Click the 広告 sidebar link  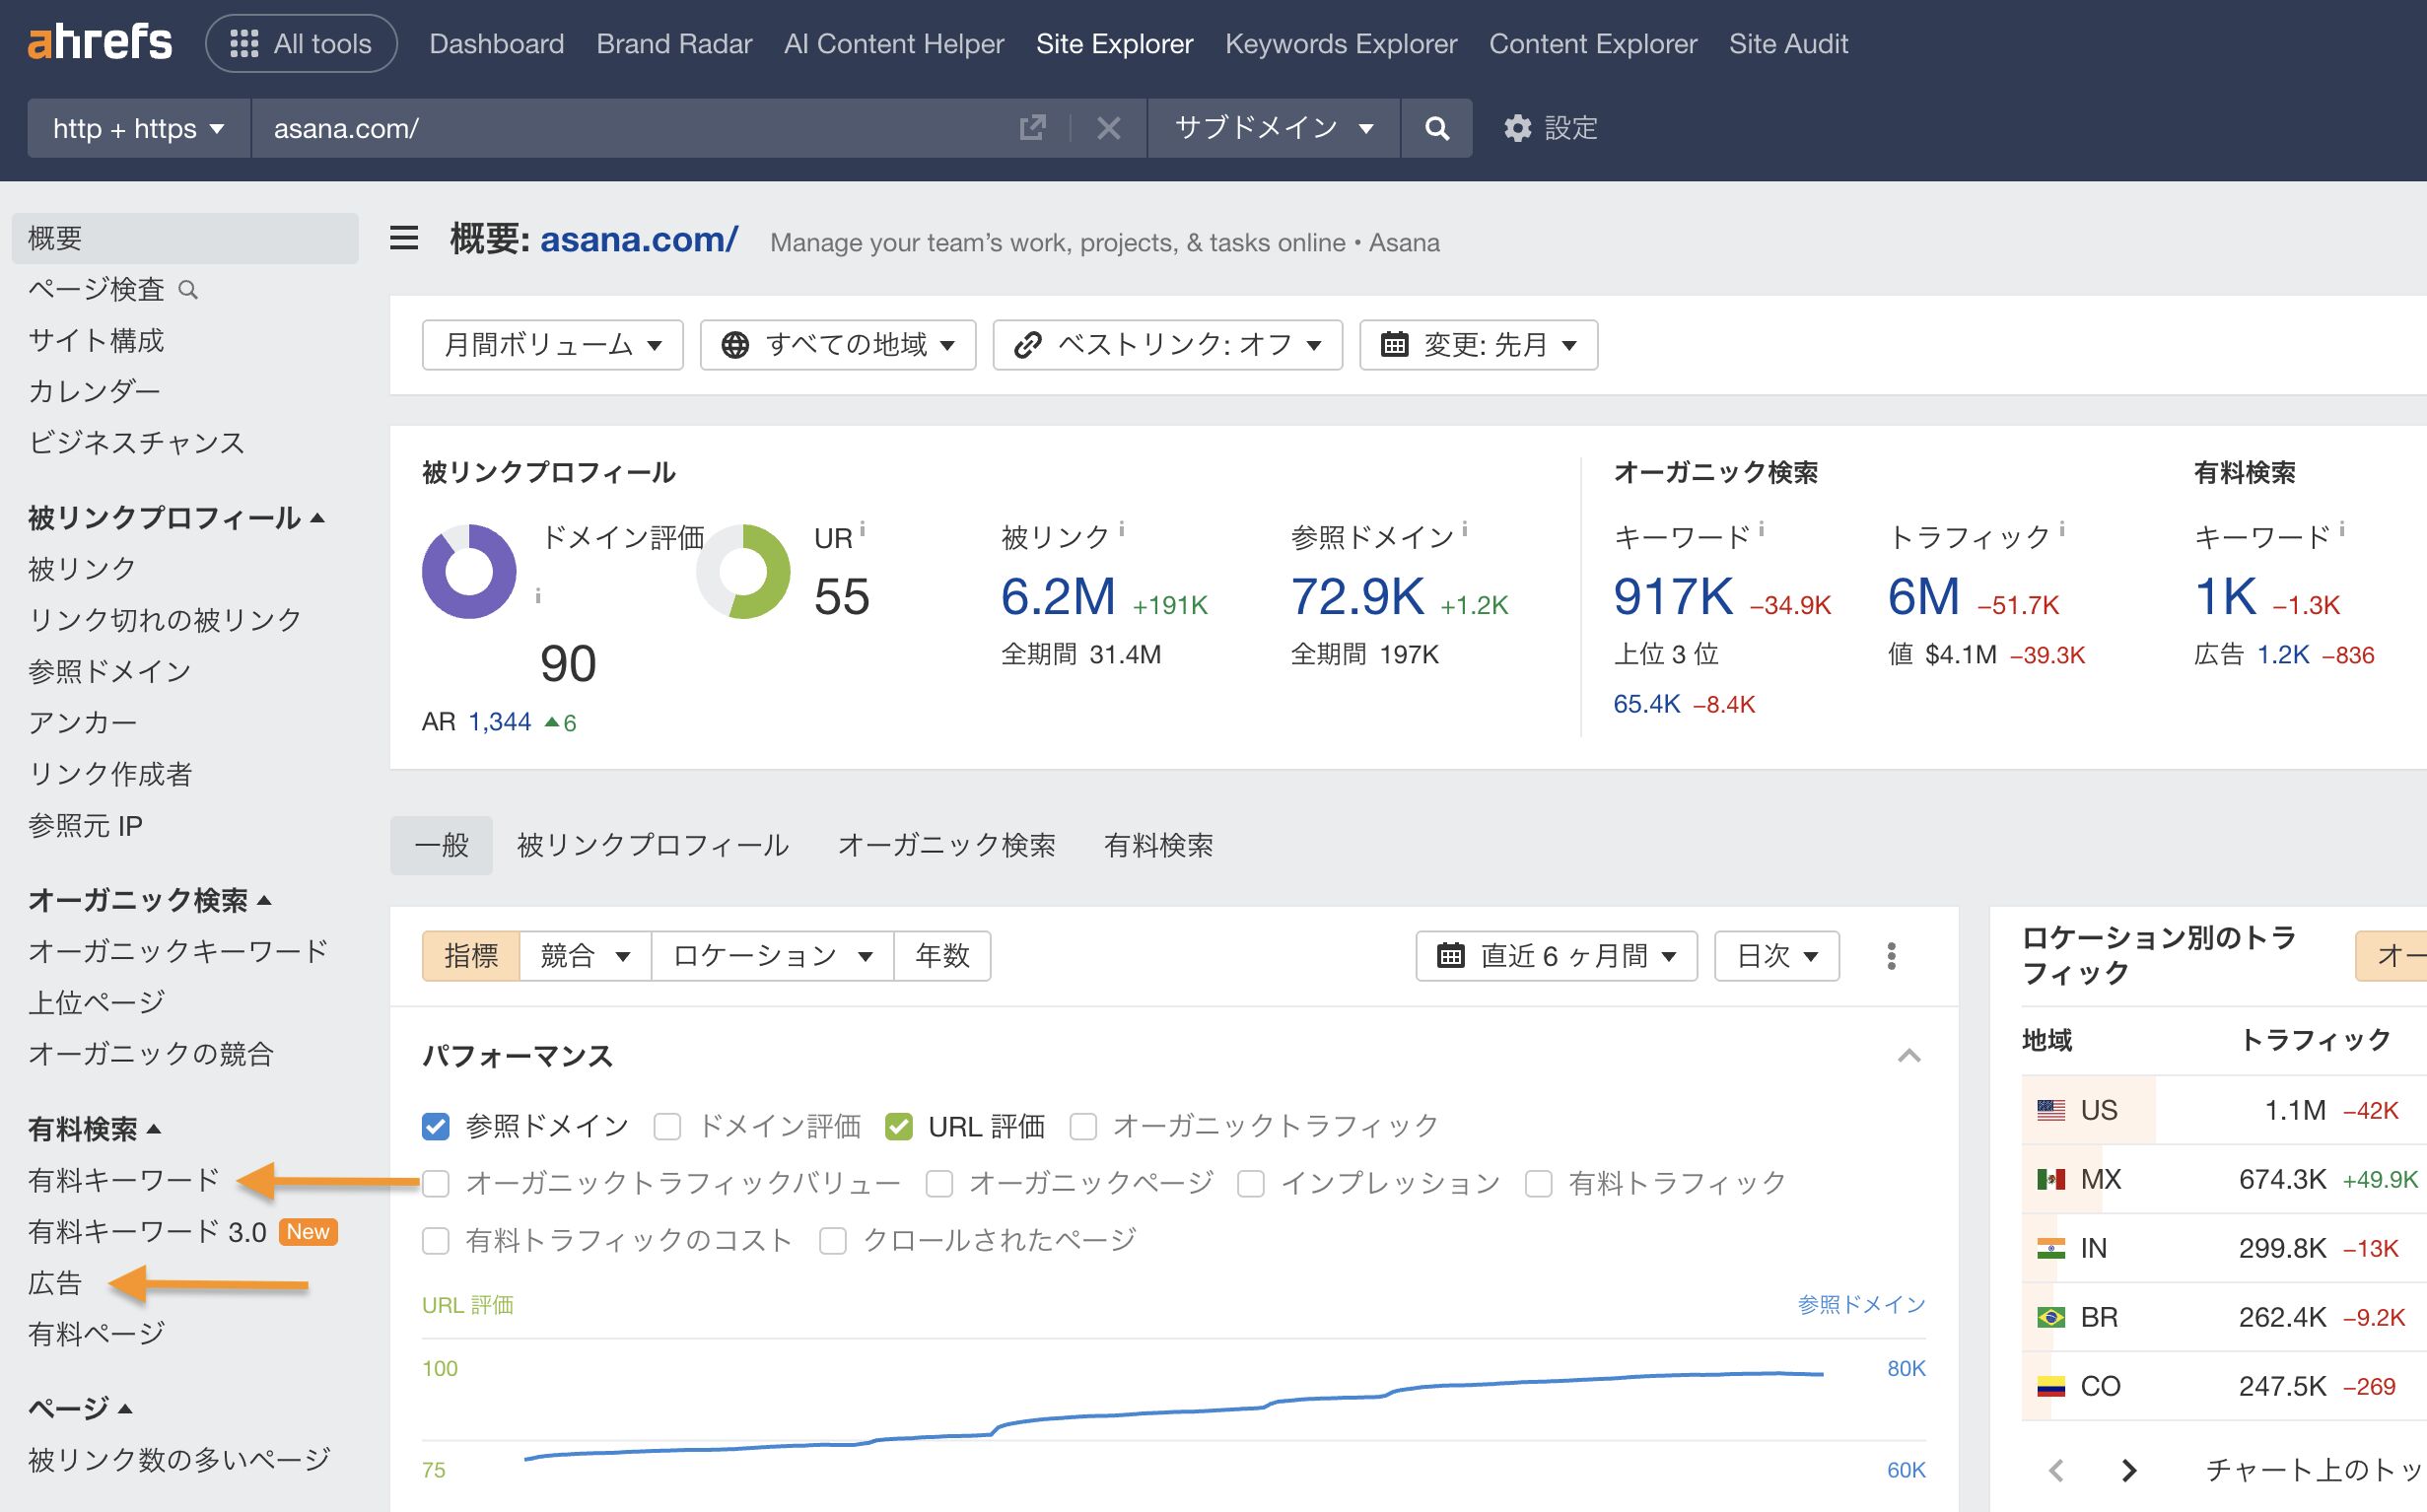point(55,1281)
